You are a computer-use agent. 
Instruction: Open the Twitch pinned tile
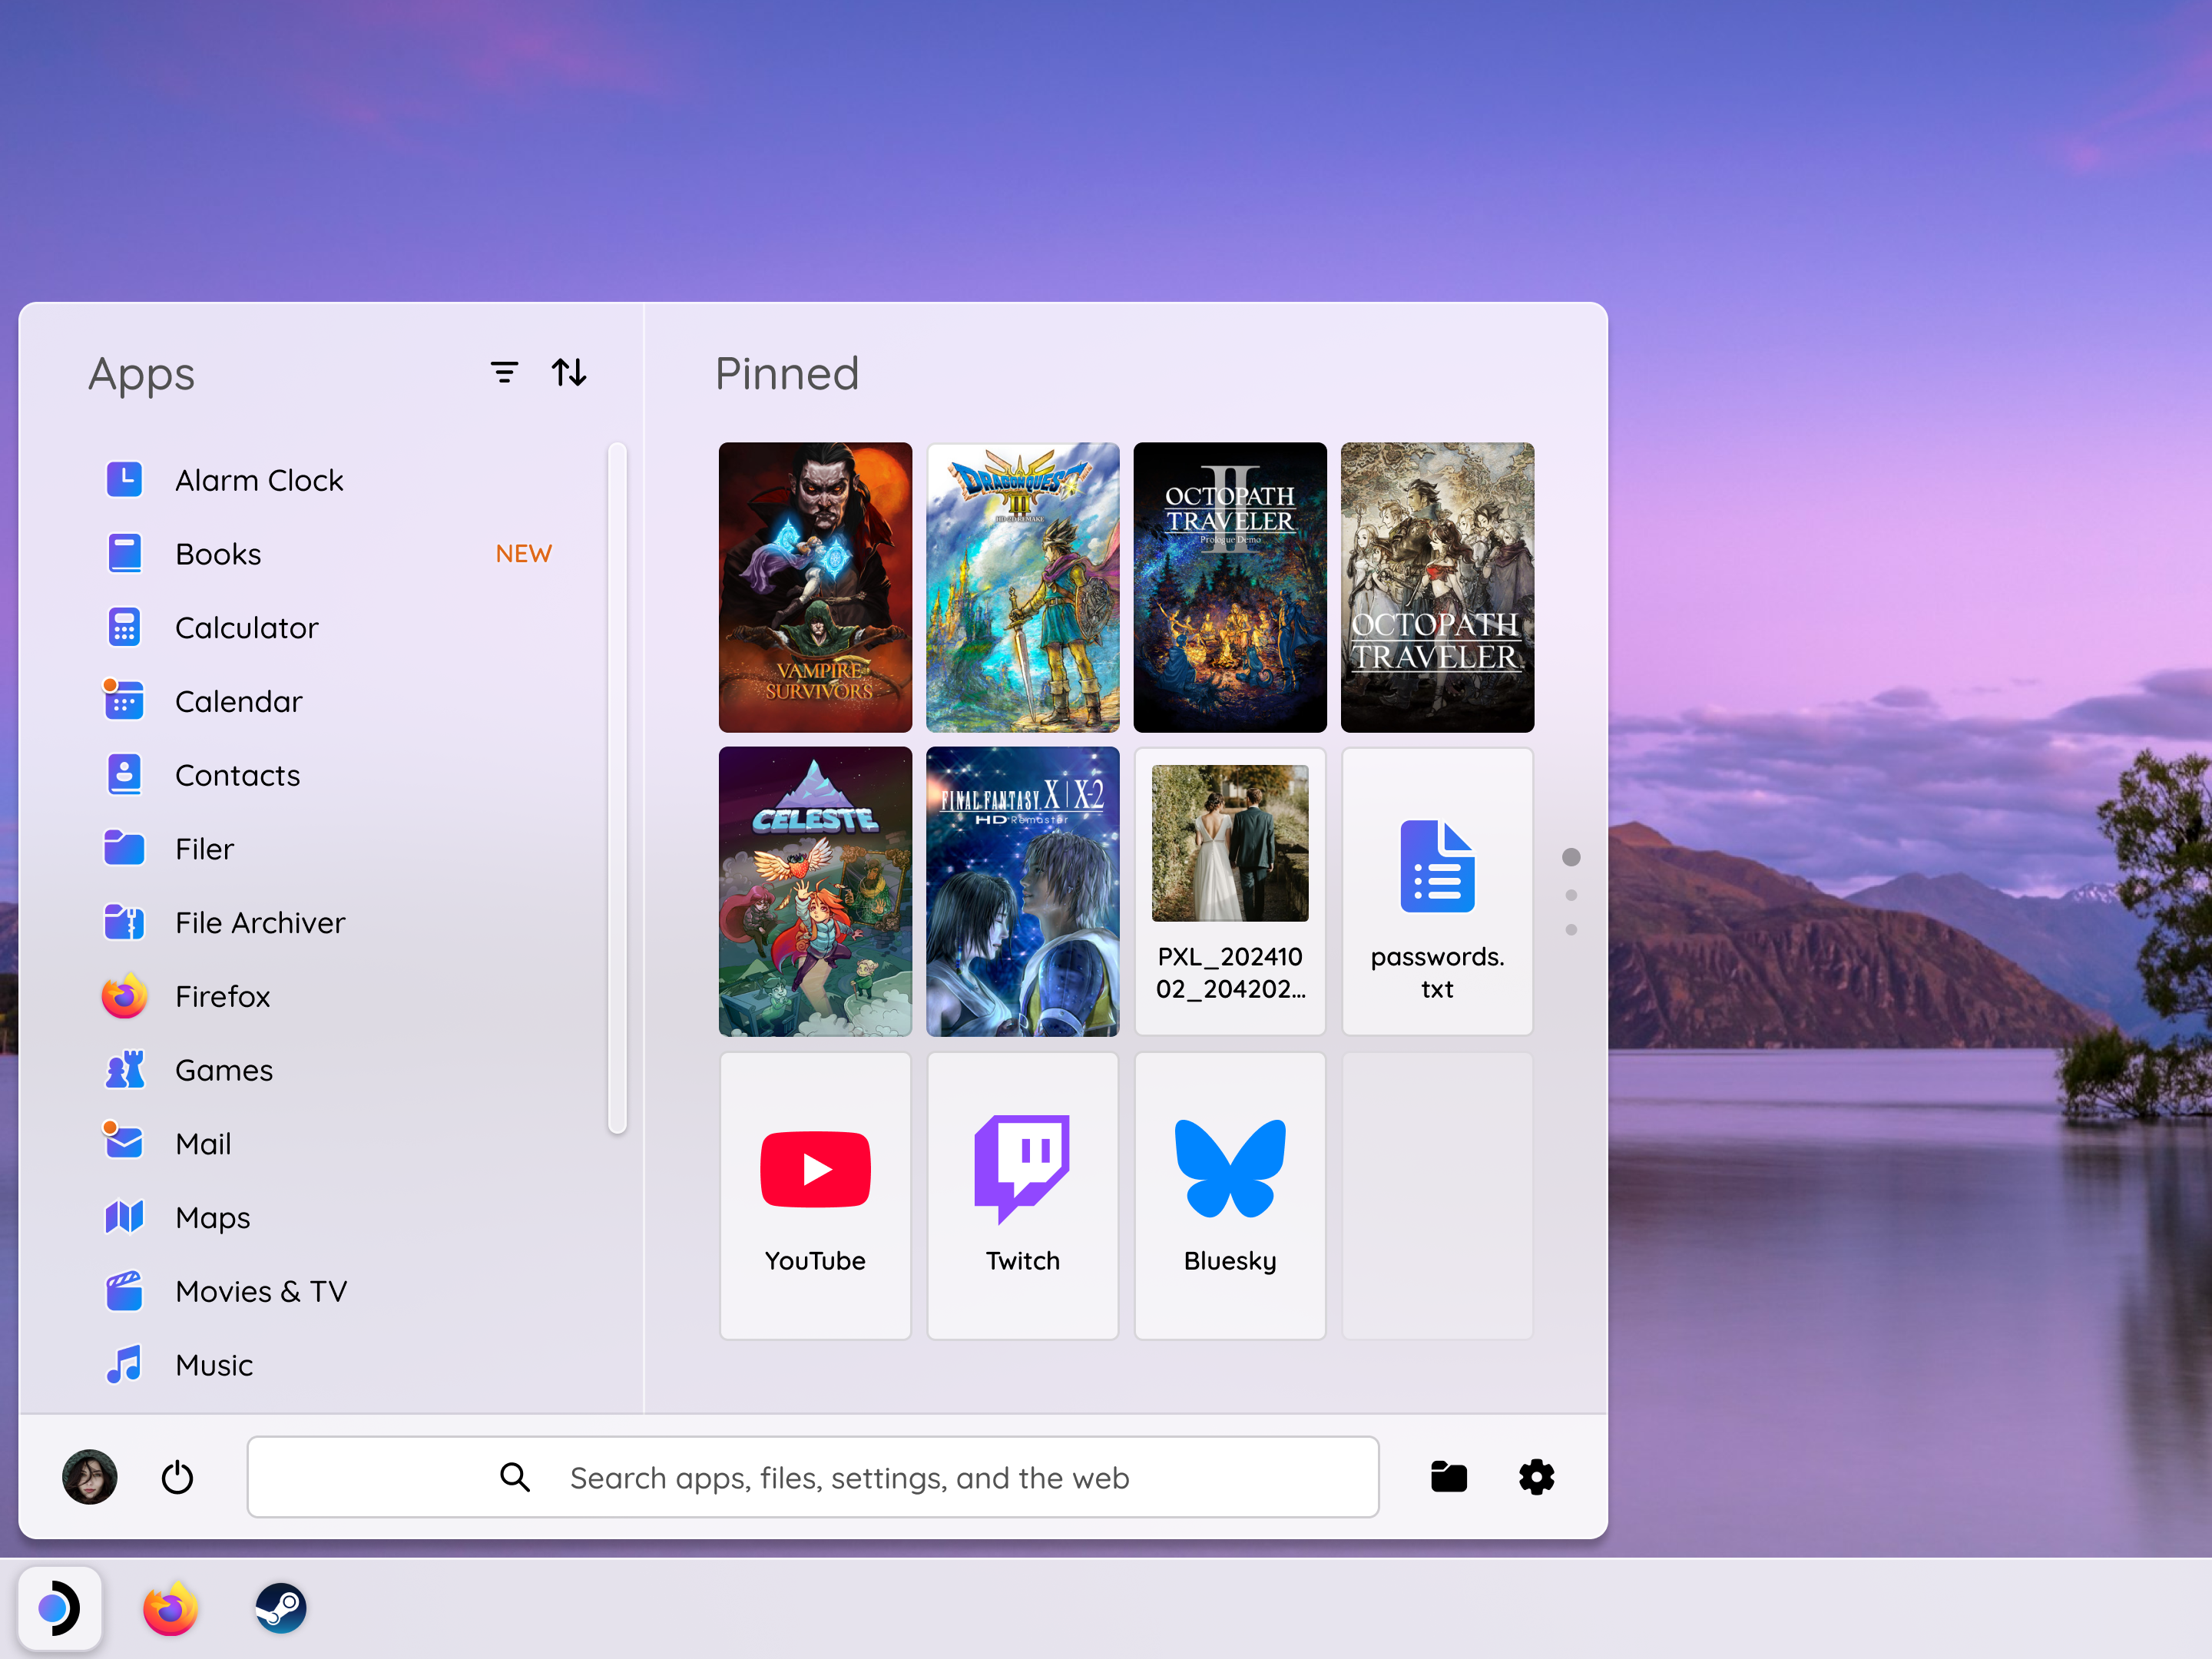point(1022,1195)
